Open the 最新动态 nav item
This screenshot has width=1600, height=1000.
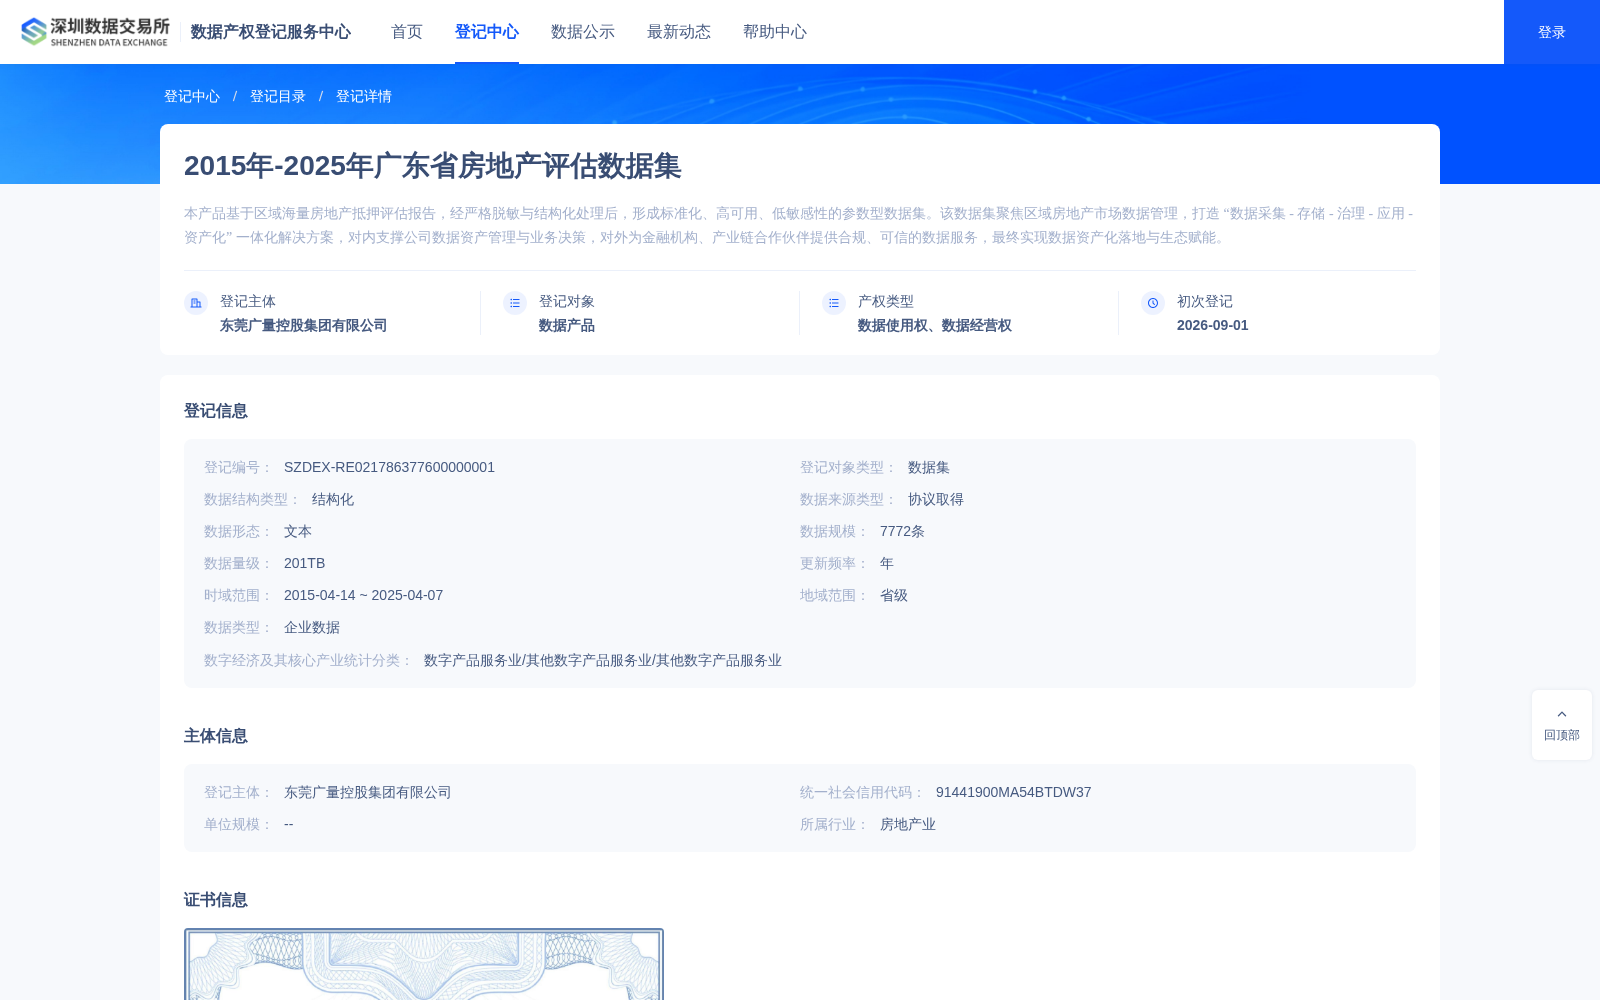[x=679, y=32]
